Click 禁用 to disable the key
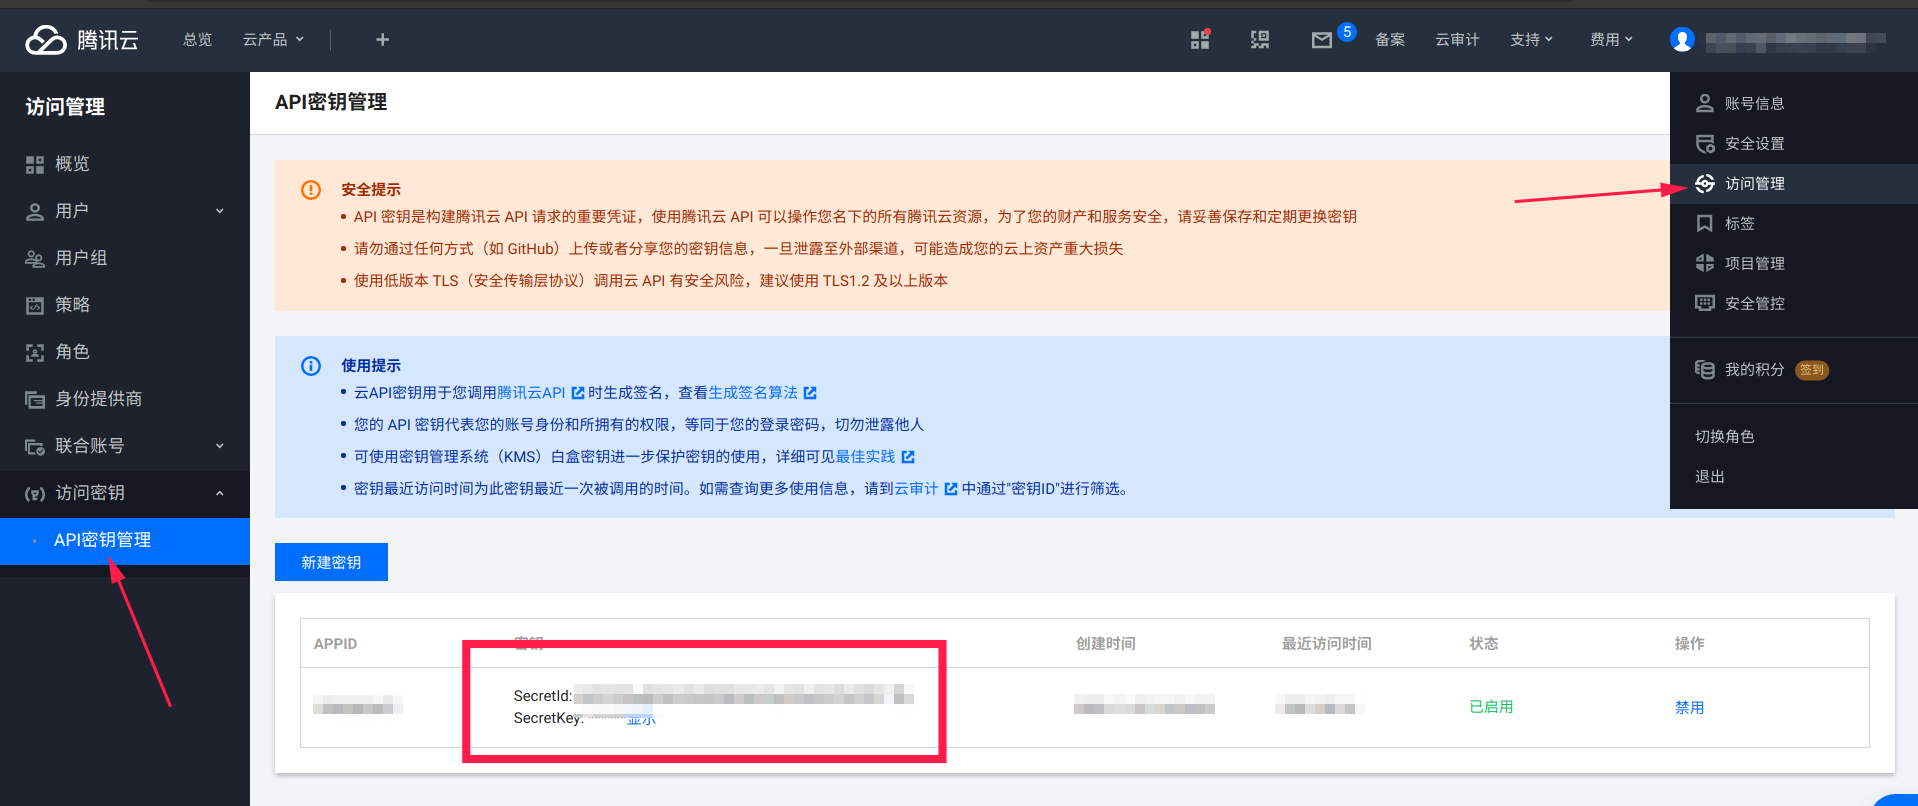This screenshot has width=1918, height=806. tap(1689, 707)
